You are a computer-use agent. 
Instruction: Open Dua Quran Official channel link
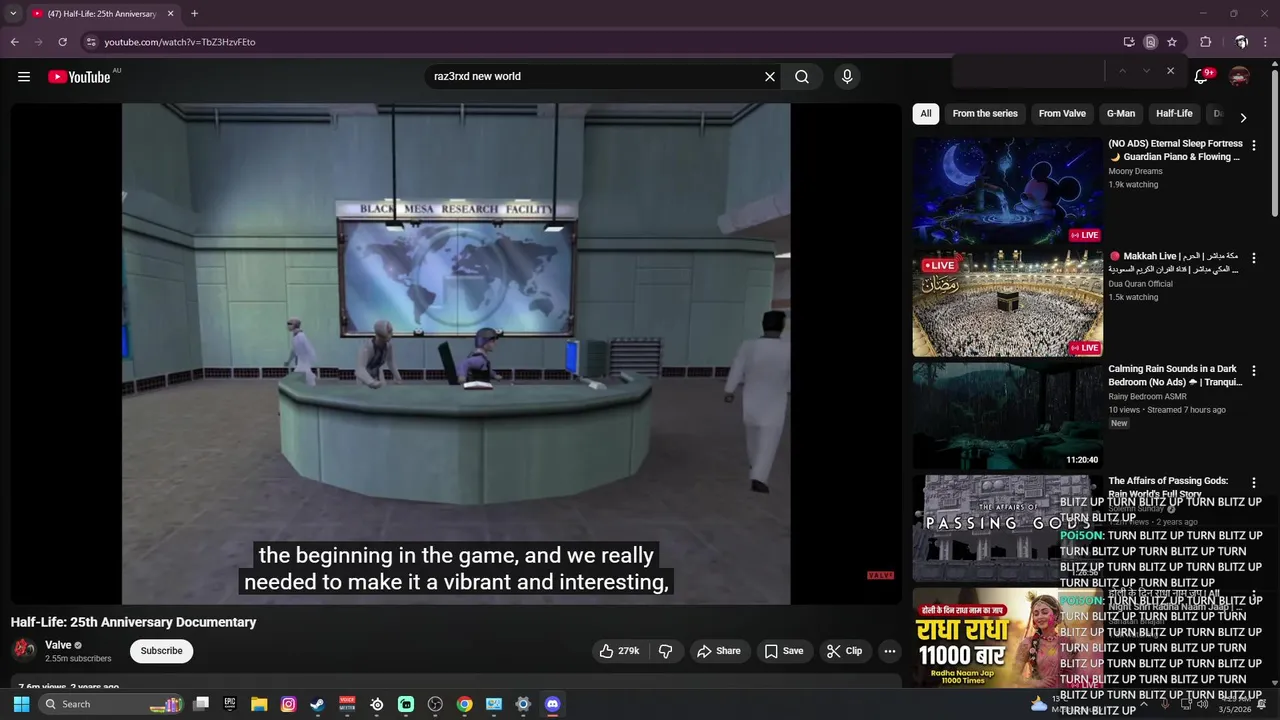click(x=1140, y=284)
